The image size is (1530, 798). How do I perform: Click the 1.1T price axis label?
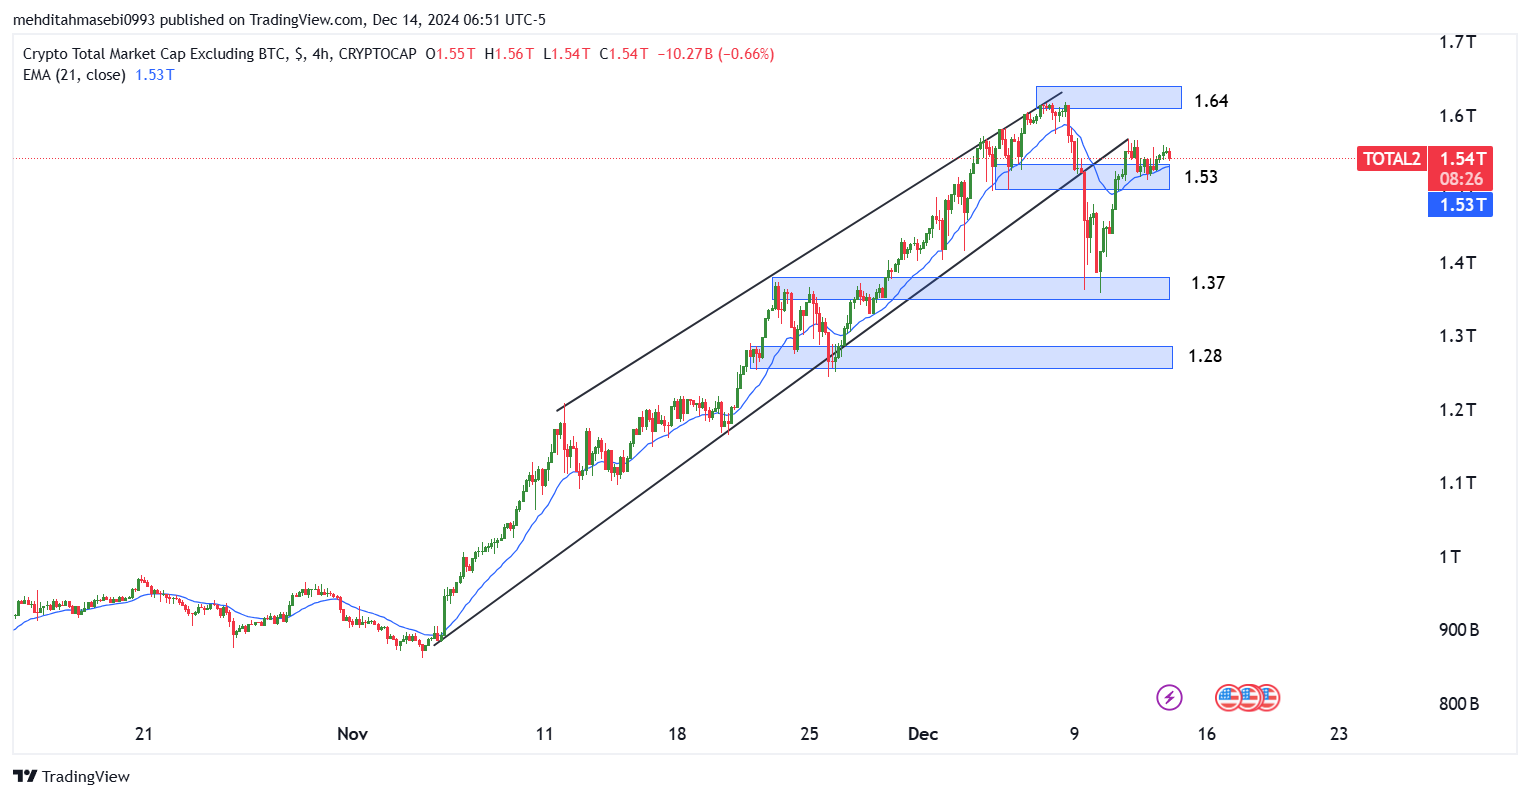click(1457, 483)
